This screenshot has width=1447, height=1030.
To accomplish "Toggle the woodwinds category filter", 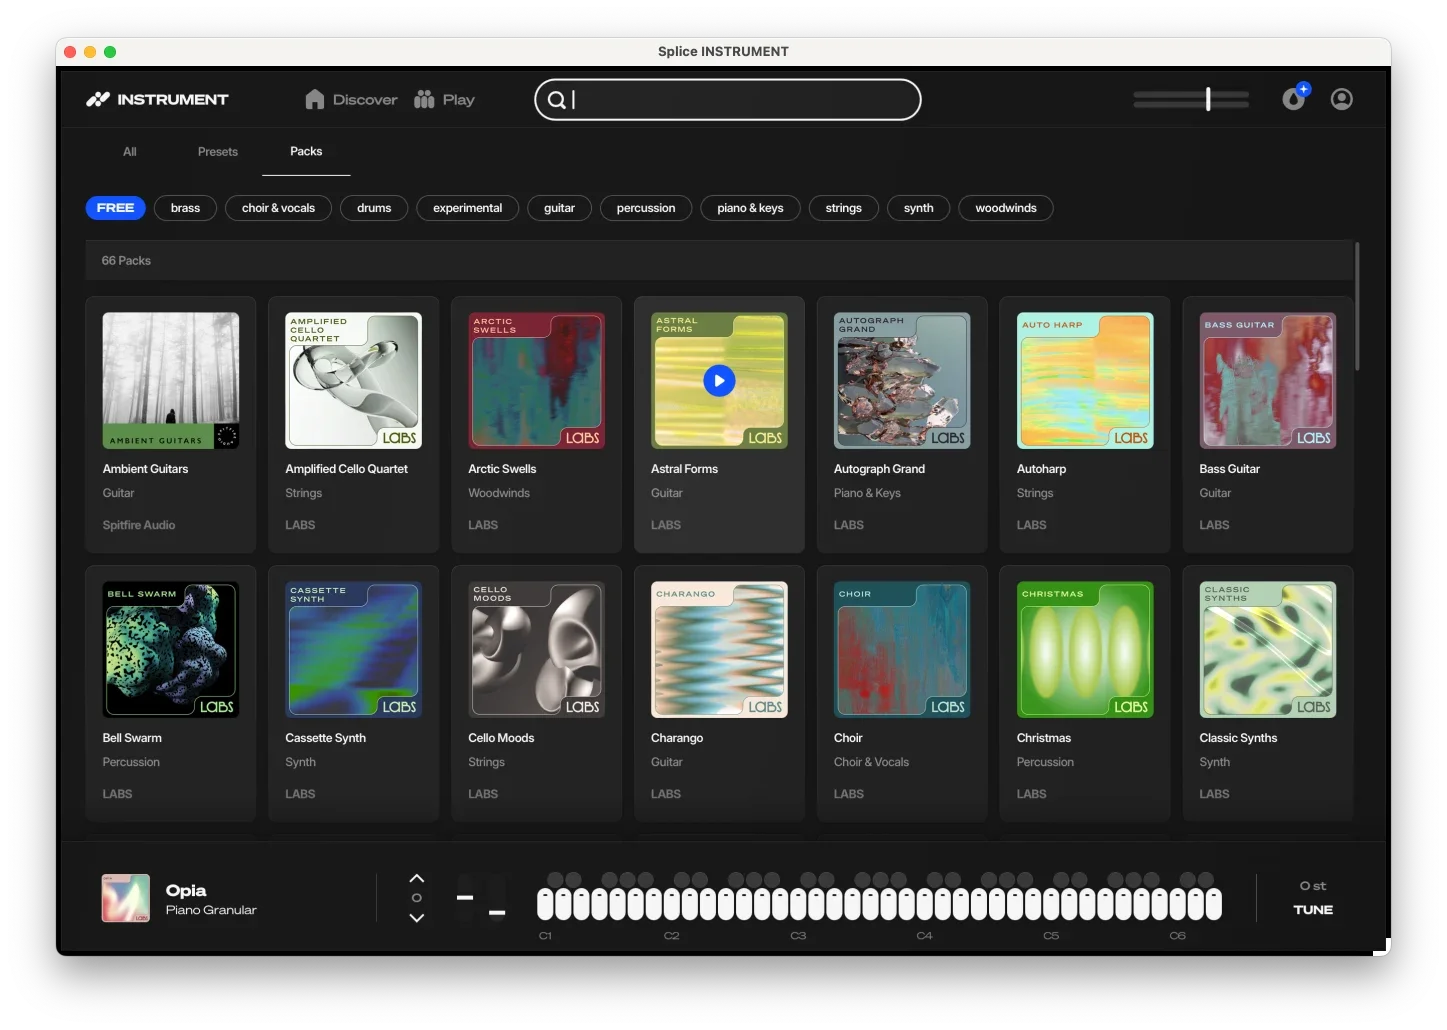I will pyautogui.click(x=1006, y=208).
